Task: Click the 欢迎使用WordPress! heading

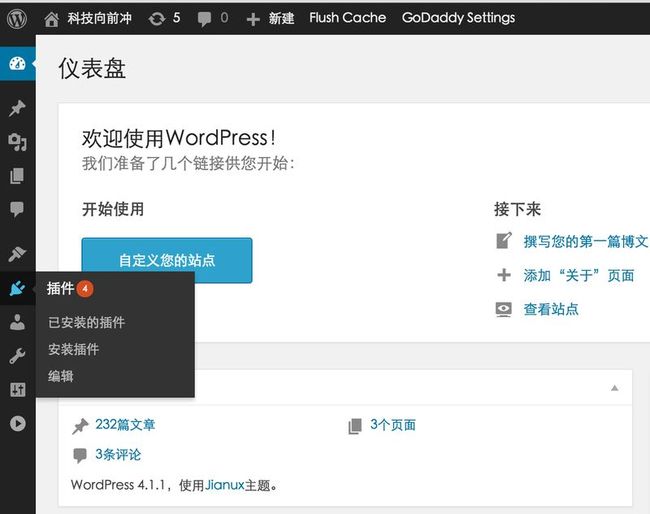Action: click(x=179, y=138)
